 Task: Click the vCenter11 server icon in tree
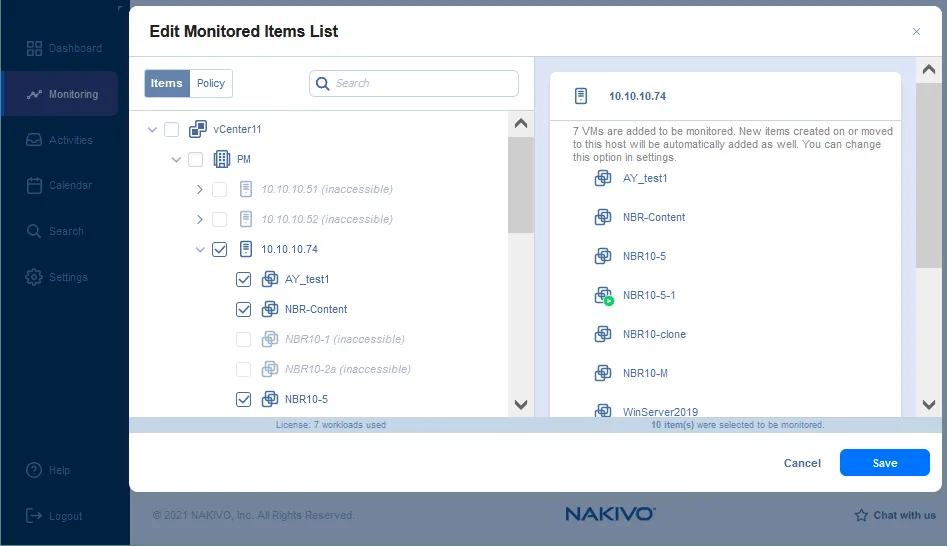[198, 129]
